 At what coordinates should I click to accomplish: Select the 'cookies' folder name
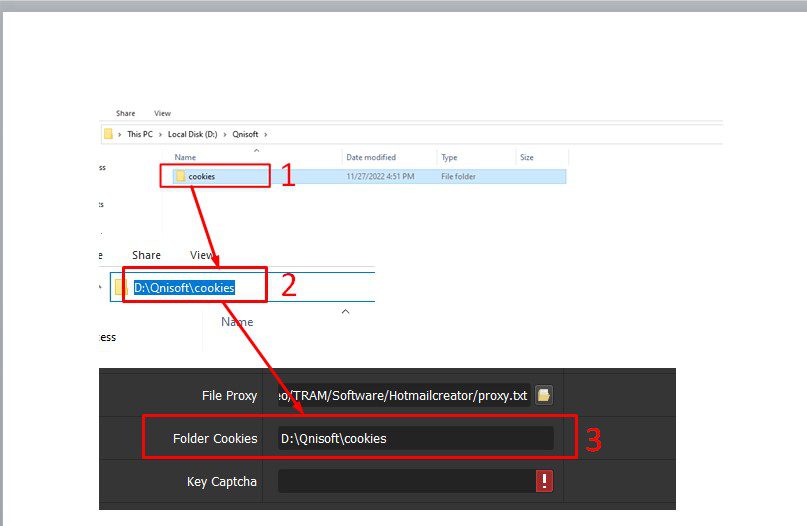(x=202, y=176)
